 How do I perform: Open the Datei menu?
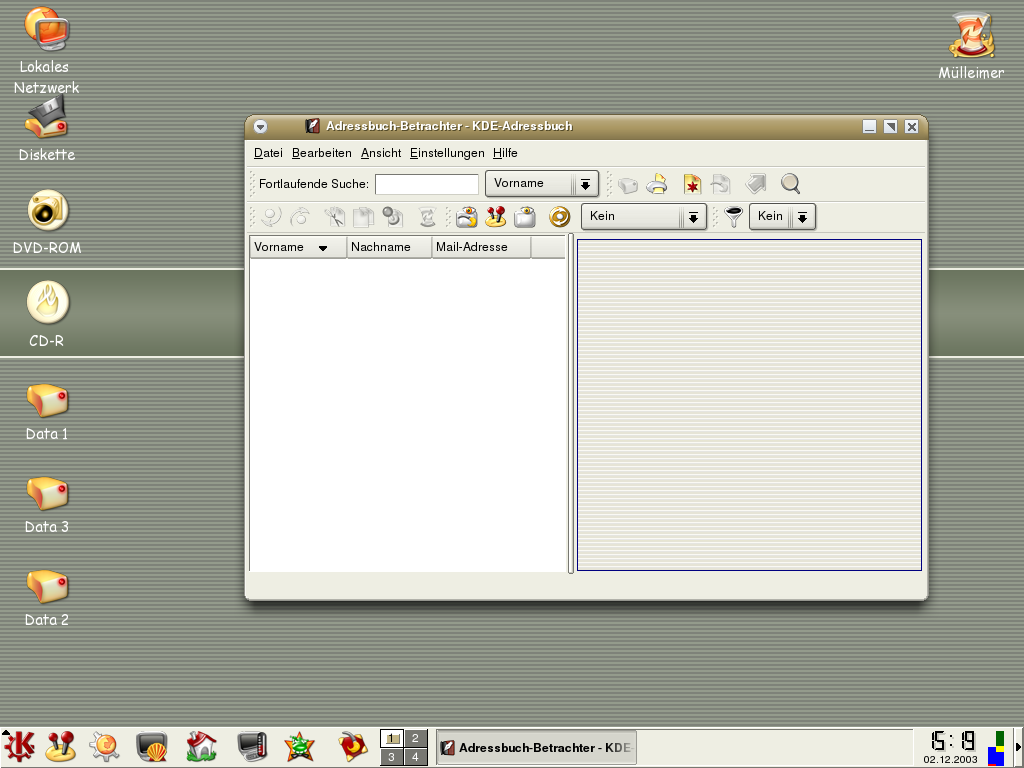[268, 153]
